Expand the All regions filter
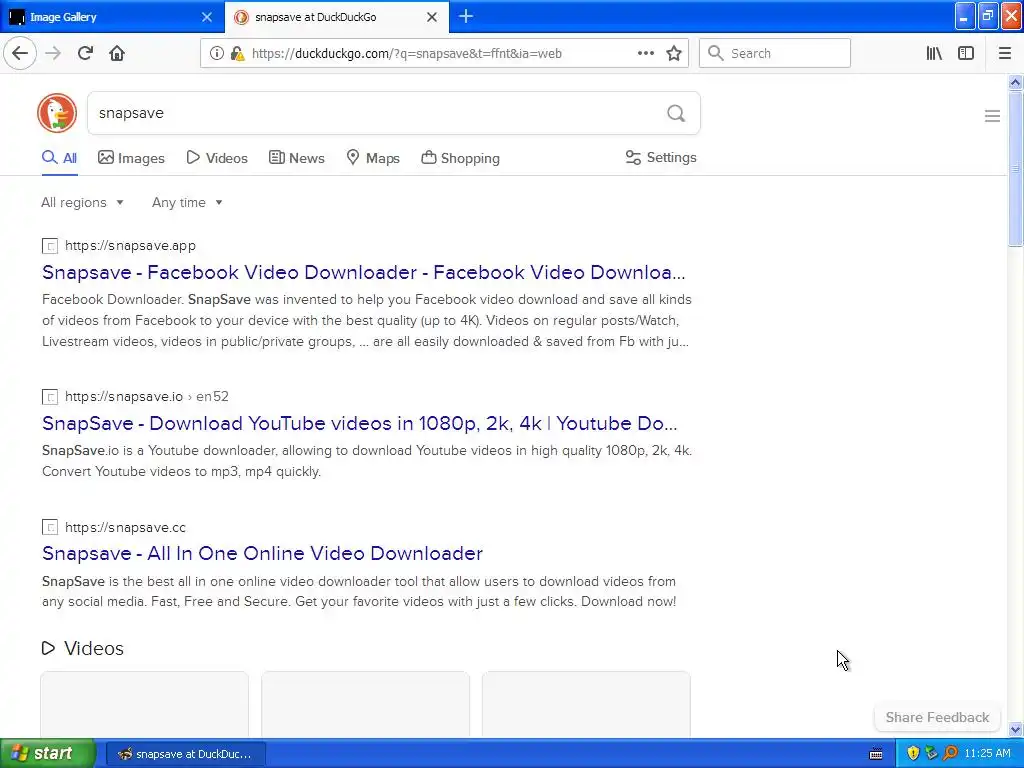1024x768 pixels. [x=82, y=202]
